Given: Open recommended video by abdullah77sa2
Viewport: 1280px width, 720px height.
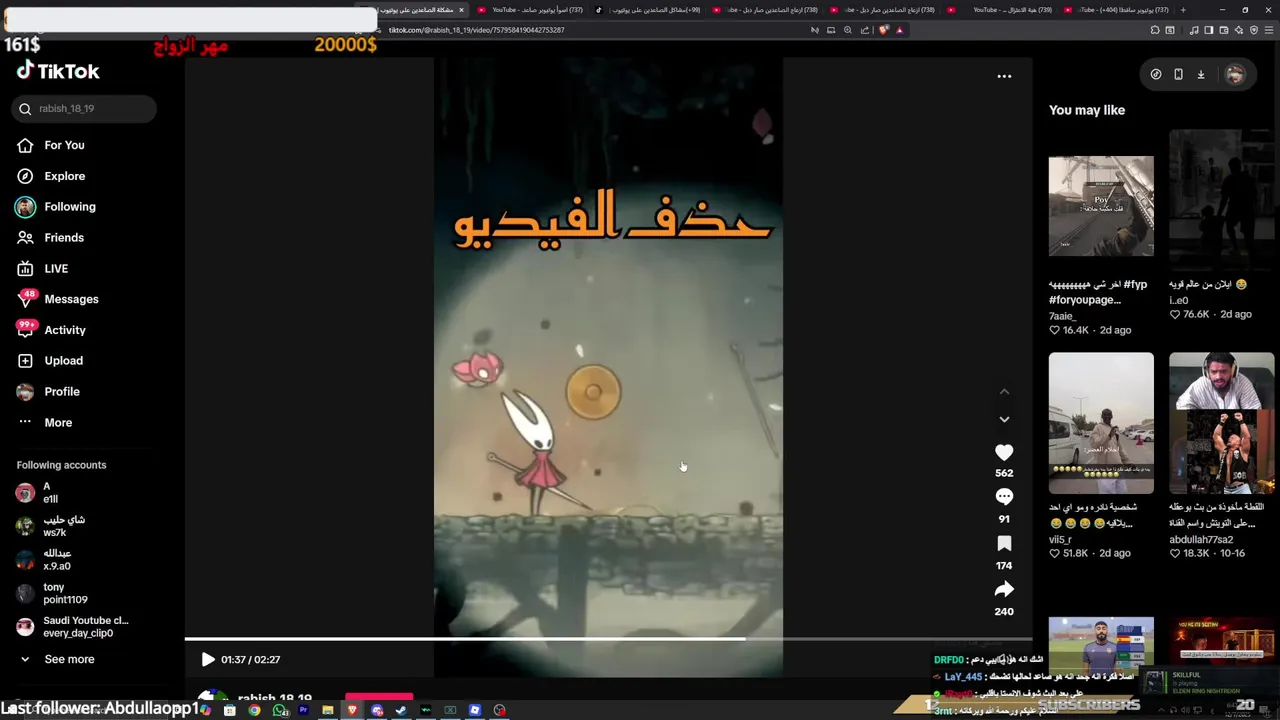Looking at the screenshot, I should pyautogui.click(x=1222, y=423).
